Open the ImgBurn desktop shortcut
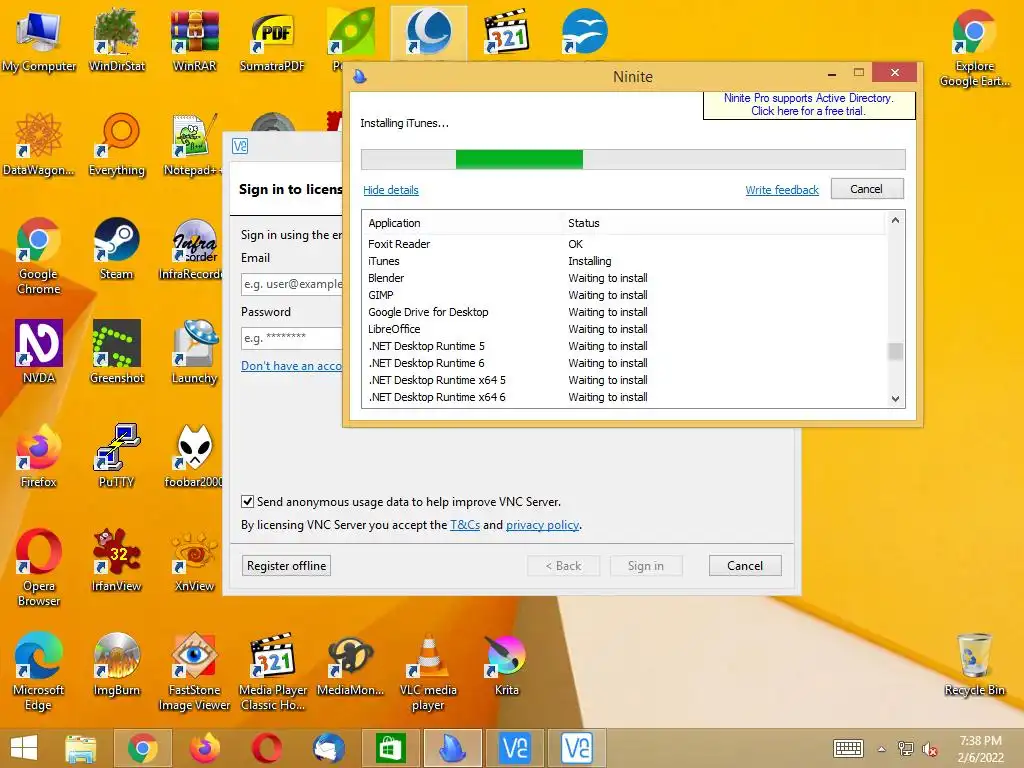1024x768 pixels. 116,664
